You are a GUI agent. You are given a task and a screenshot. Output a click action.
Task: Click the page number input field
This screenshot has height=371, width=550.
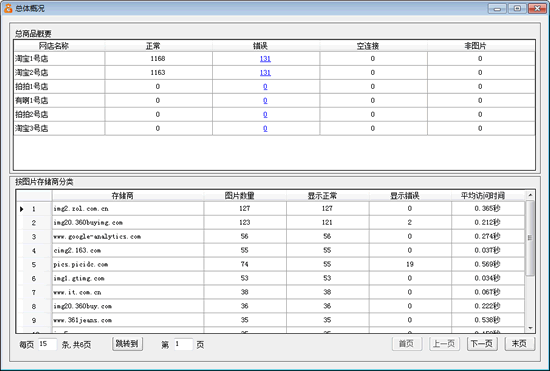(183, 344)
